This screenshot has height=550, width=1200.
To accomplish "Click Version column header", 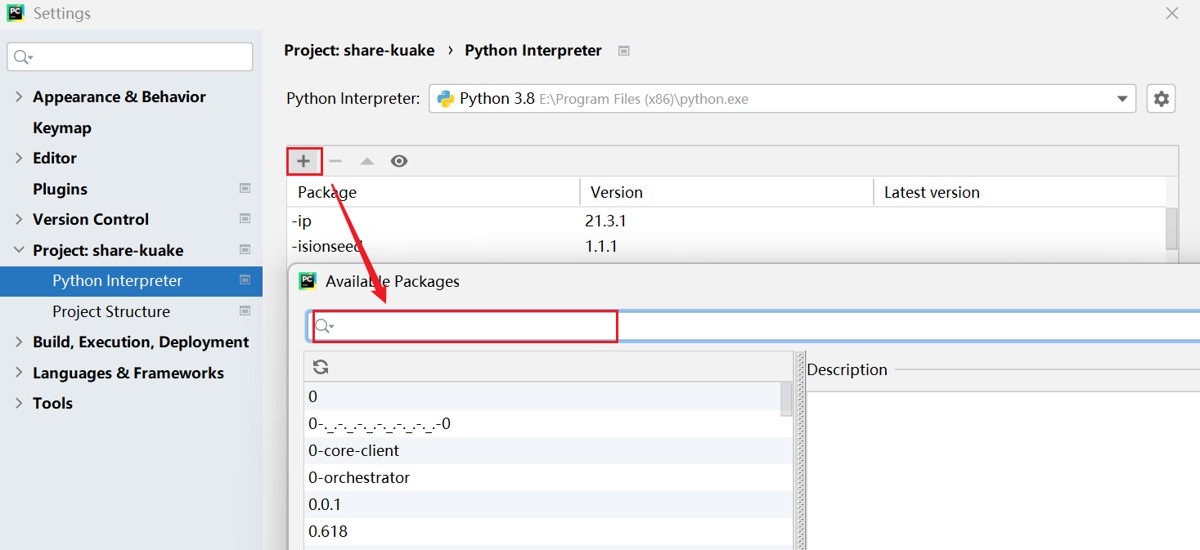I will pyautogui.click(x=726, y=192).
